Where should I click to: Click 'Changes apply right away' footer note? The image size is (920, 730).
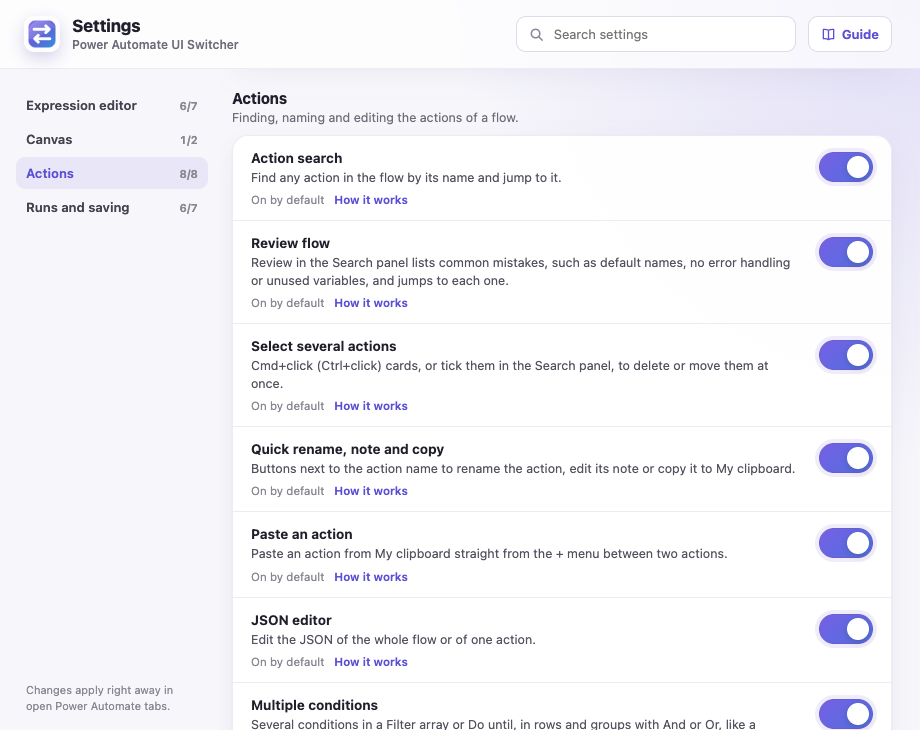coord(100,698)
